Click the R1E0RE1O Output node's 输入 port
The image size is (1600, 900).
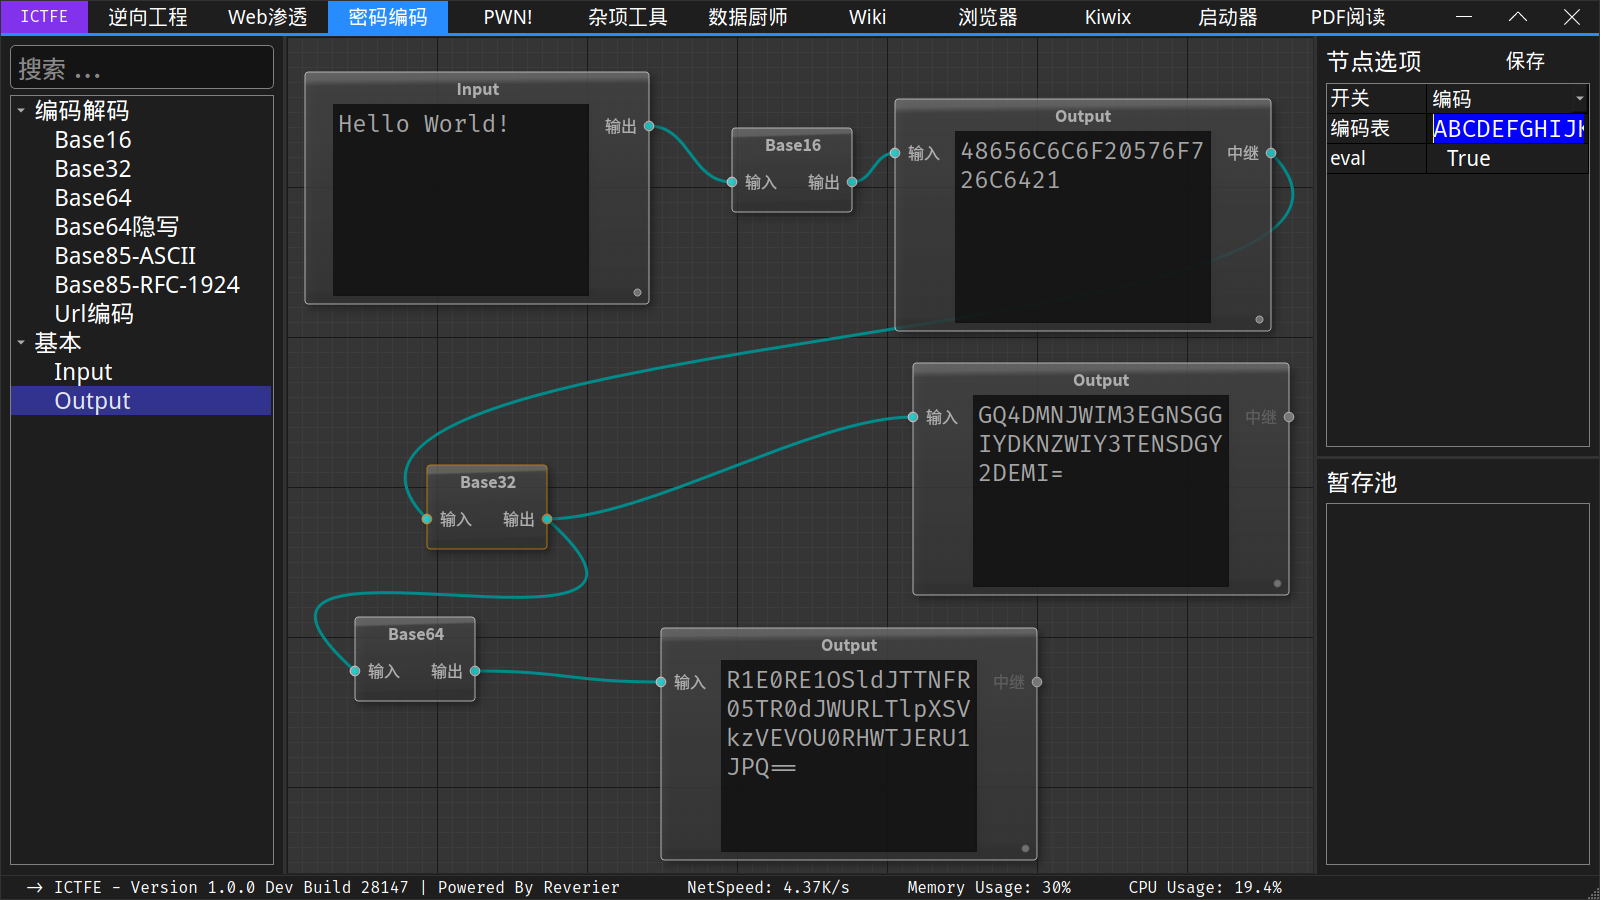(x=661, y=682)
